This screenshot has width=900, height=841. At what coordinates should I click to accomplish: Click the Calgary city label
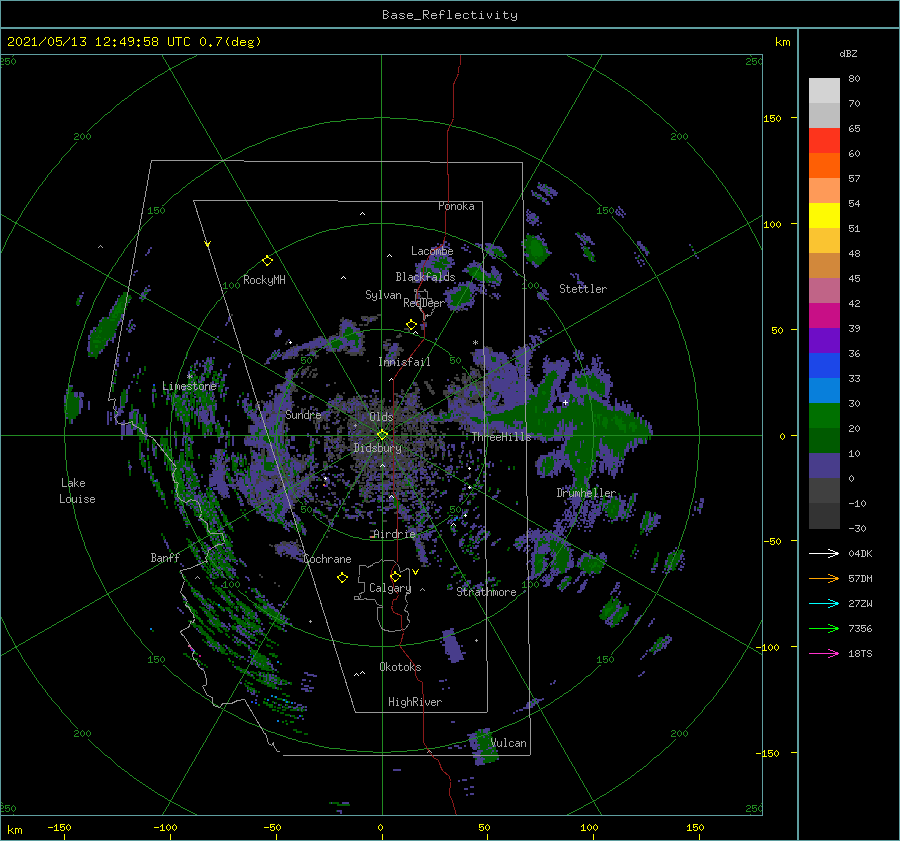[390, 588]
